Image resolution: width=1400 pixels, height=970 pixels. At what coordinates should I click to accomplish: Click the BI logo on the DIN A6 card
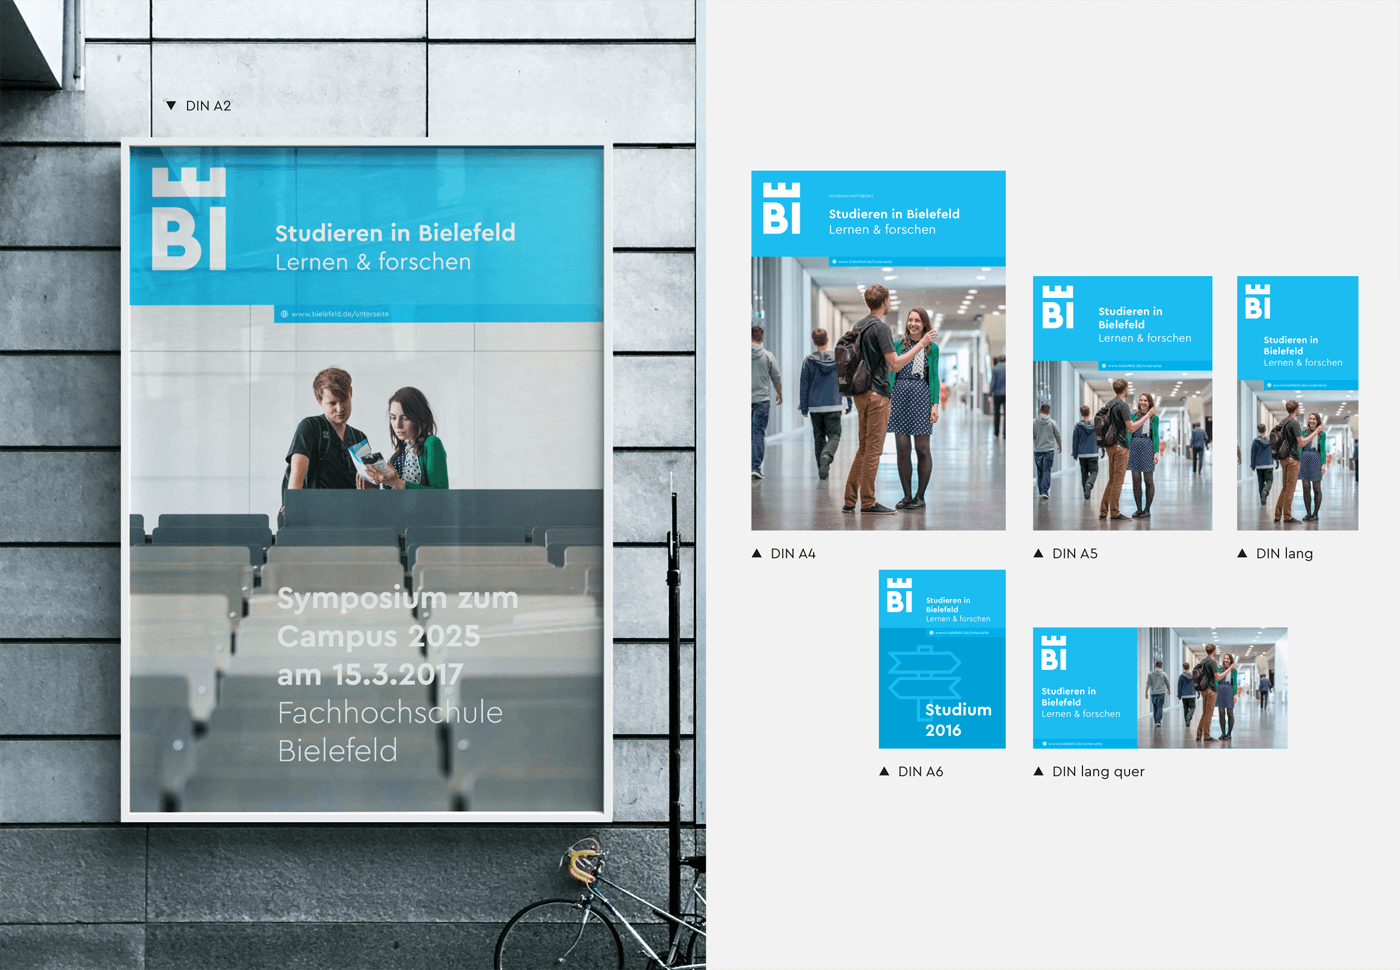tap(899, 595)
